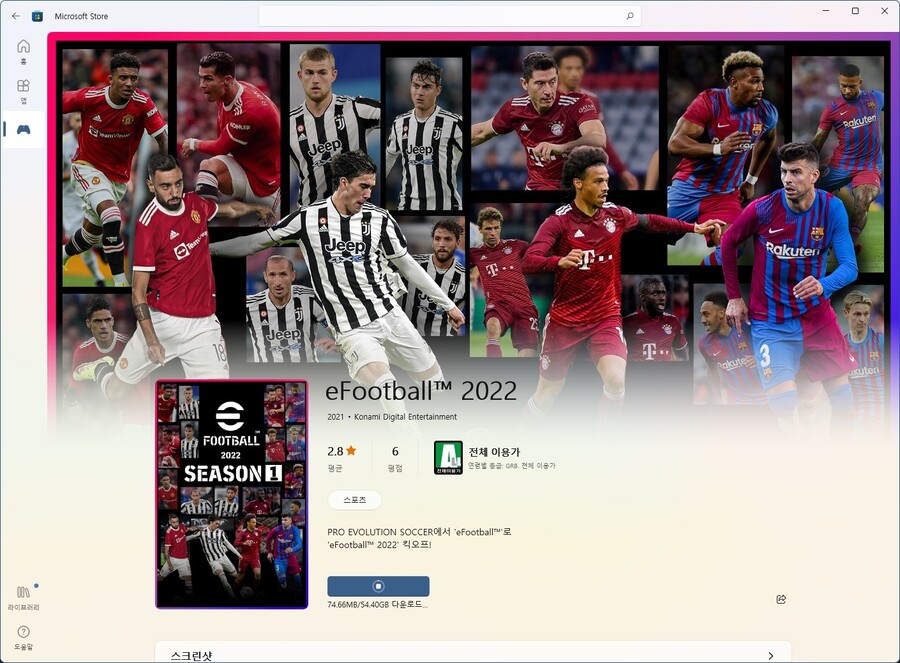Share the eFootball 2022 page

(781, 599)
